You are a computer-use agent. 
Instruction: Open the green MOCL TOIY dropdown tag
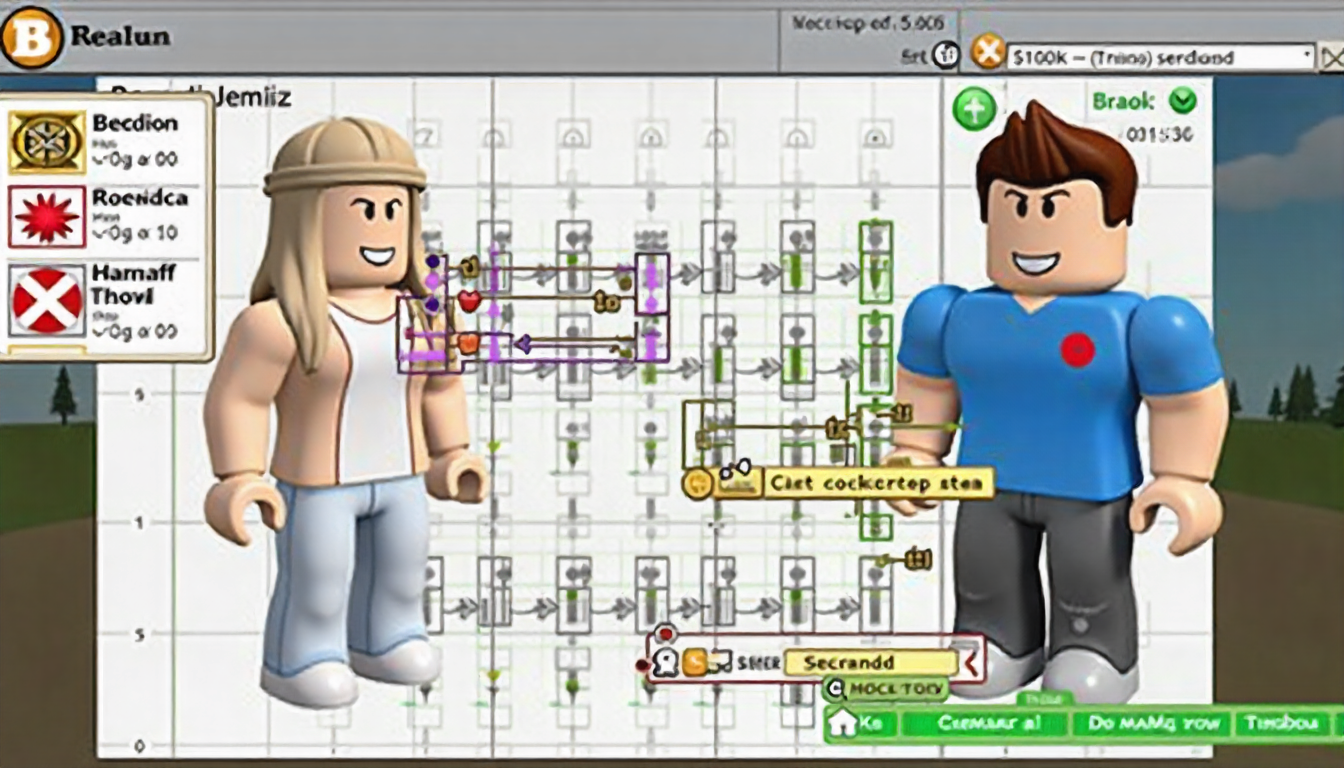point(883,689)
